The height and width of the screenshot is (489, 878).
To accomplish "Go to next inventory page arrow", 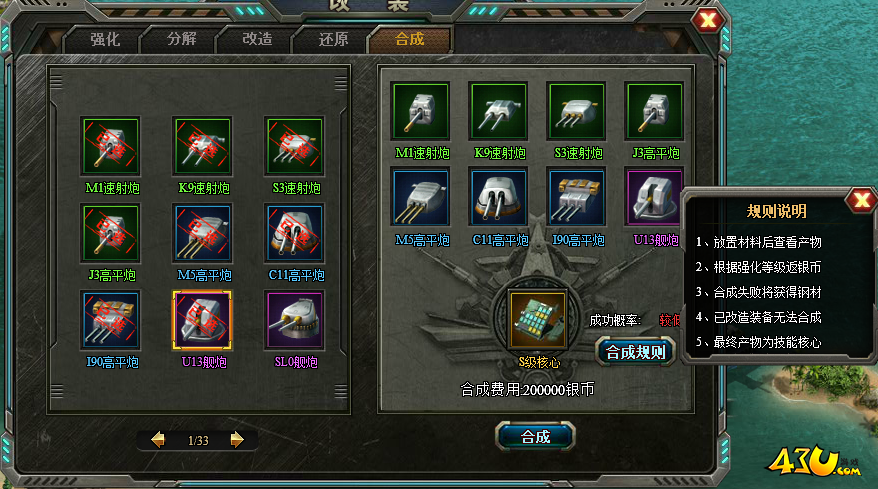I will click(x=237, y=440).
